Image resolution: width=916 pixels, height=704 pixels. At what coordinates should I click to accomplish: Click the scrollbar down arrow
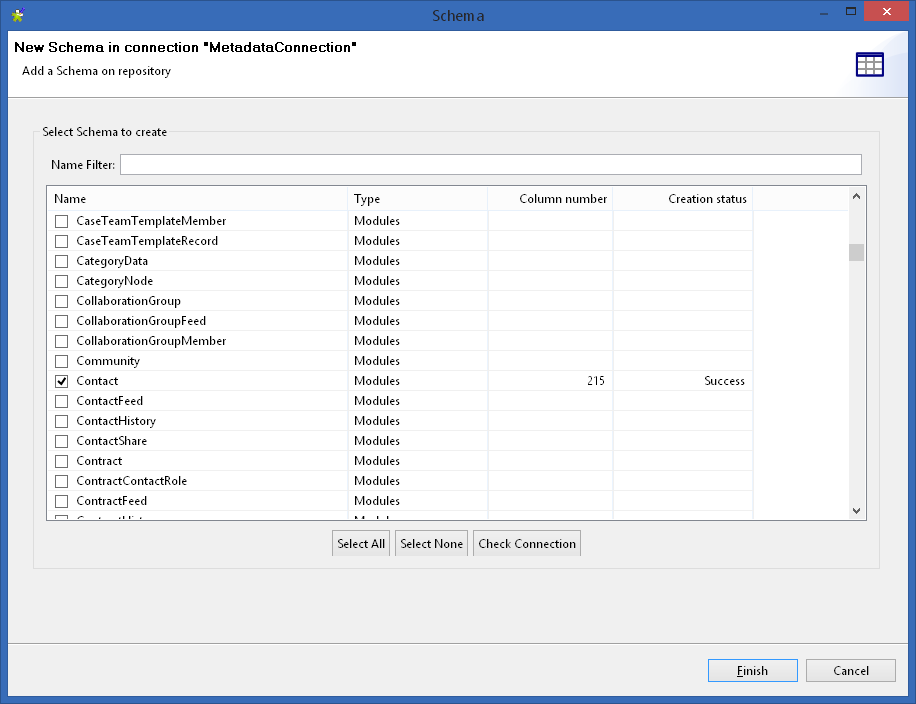856,510
